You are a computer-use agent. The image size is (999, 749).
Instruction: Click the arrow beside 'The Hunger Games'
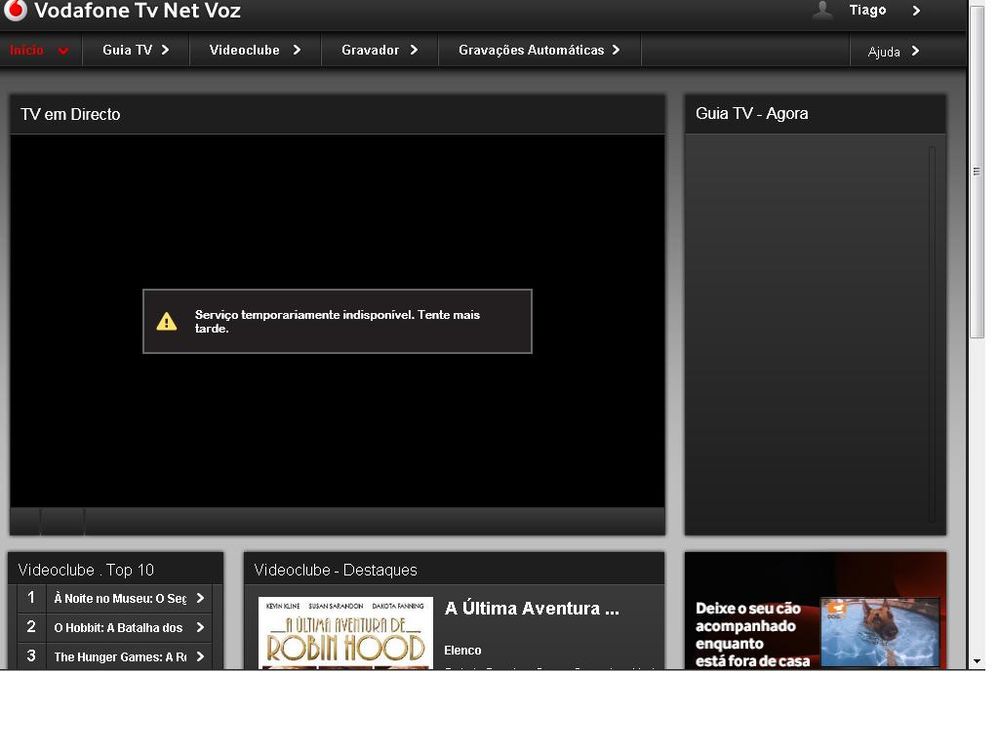click(199, 656)
